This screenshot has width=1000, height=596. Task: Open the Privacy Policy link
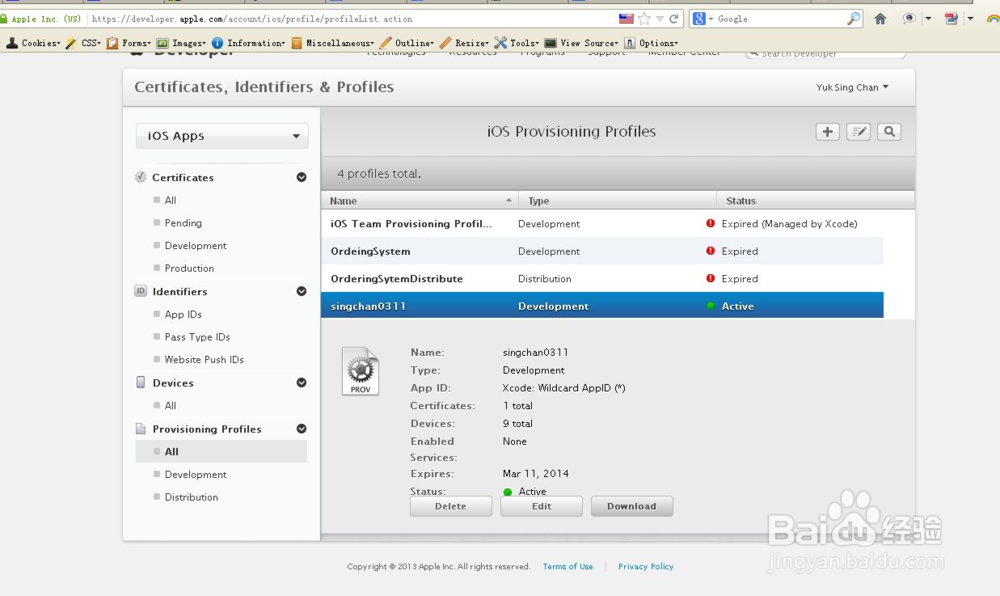tap(645, 566)
